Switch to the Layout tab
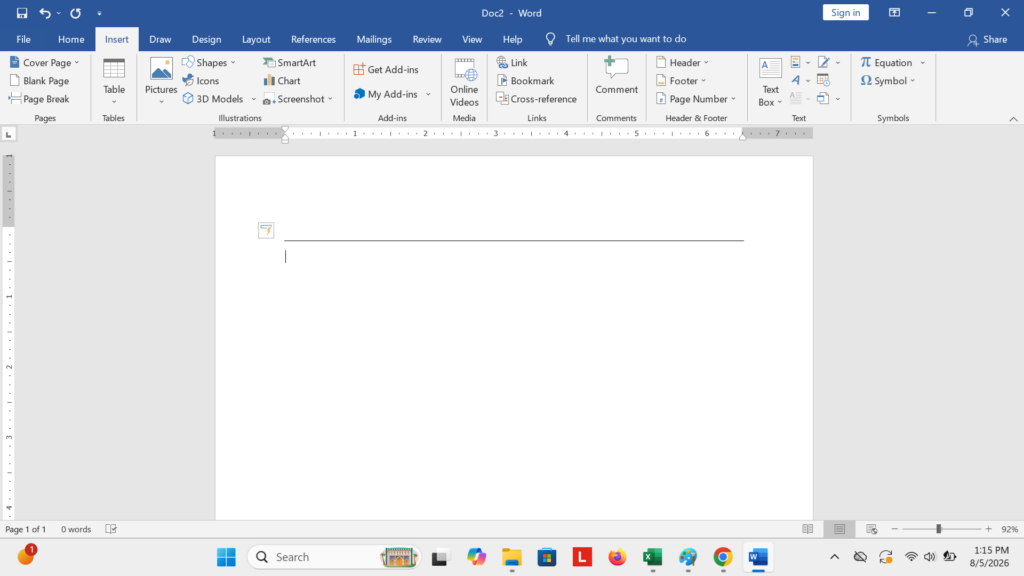Viewport: 1024px width, 576px height. pyautogui.click(x=256, y=39)
